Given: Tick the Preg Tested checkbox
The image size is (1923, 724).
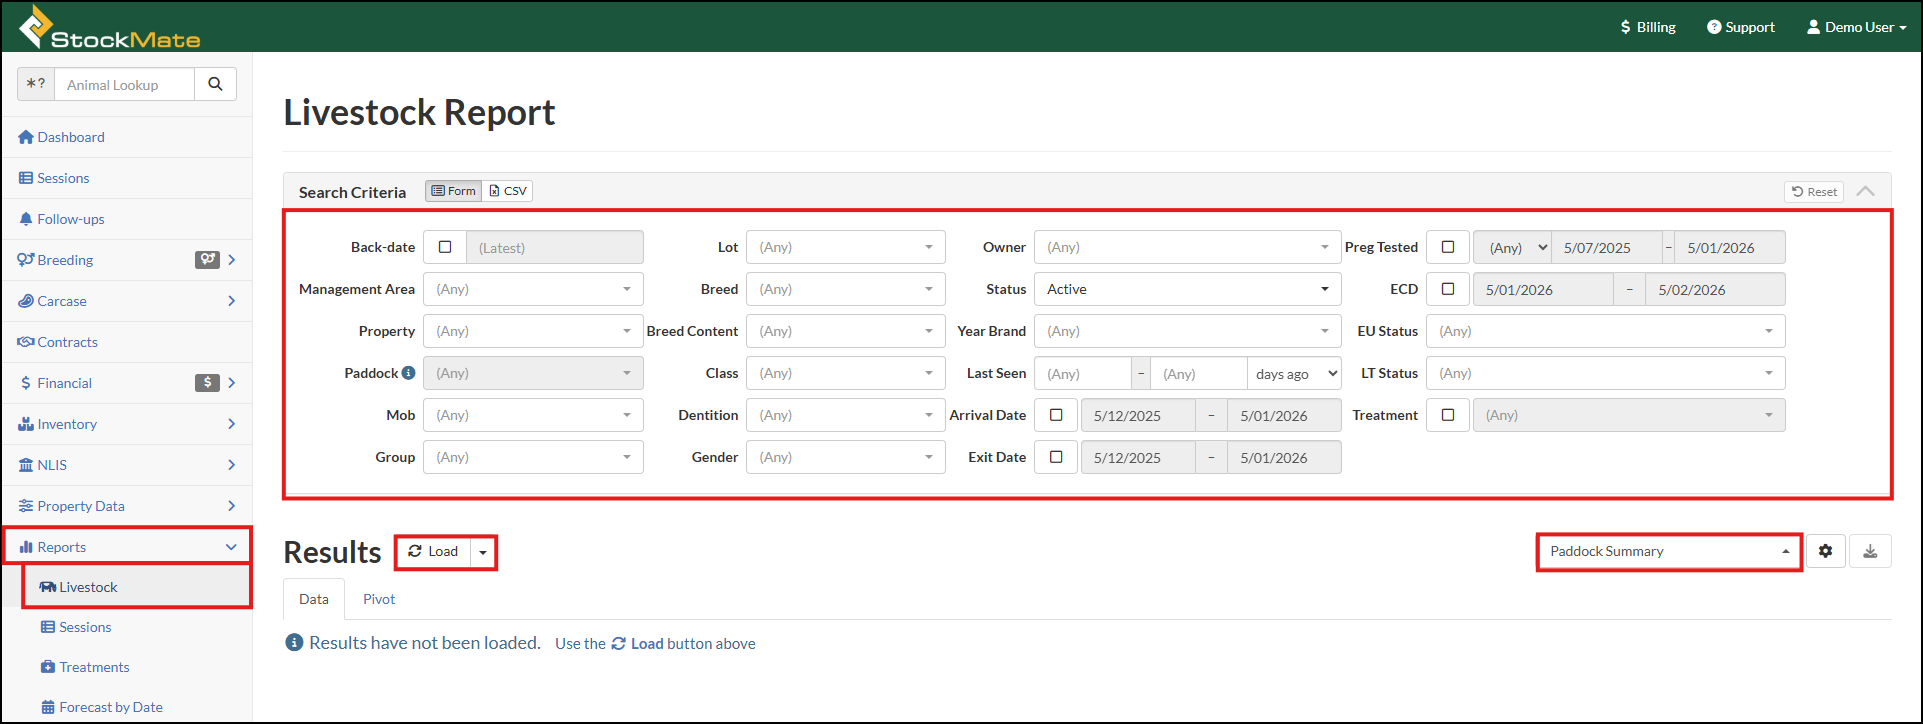Looking at the screenshot, I should (1447, 247).
